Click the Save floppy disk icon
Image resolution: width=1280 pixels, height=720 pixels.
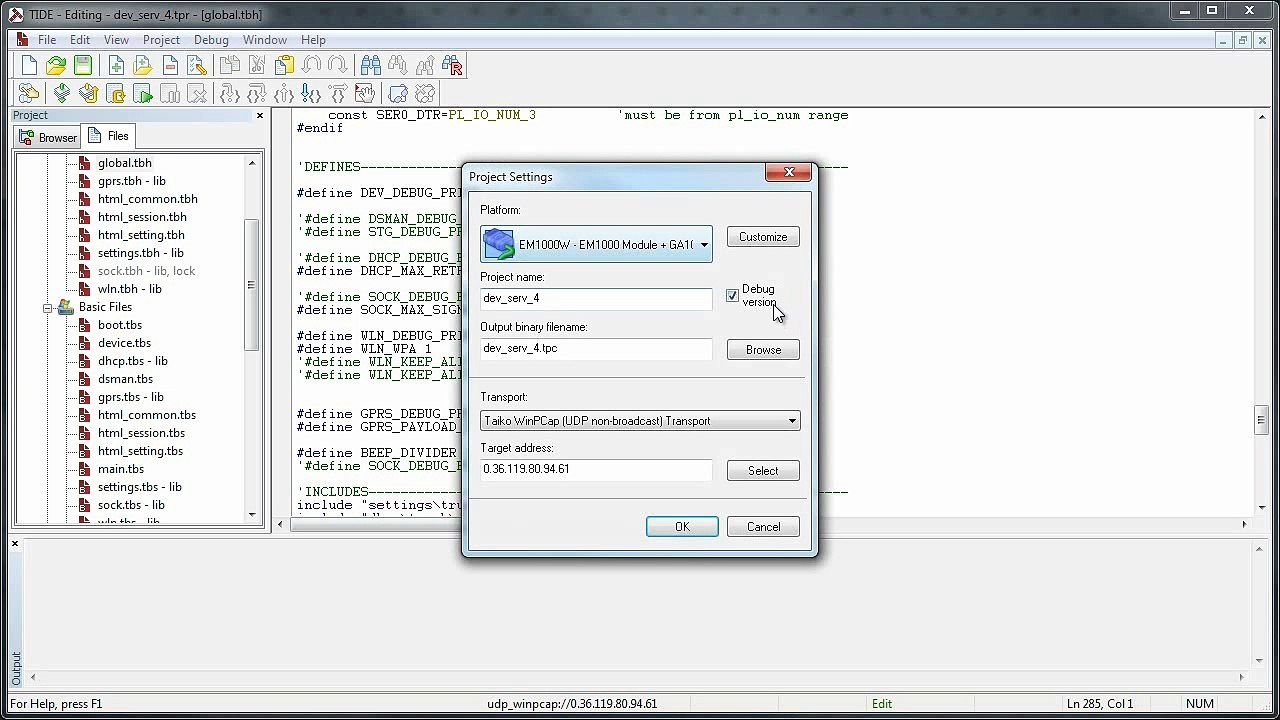point(83,66)
